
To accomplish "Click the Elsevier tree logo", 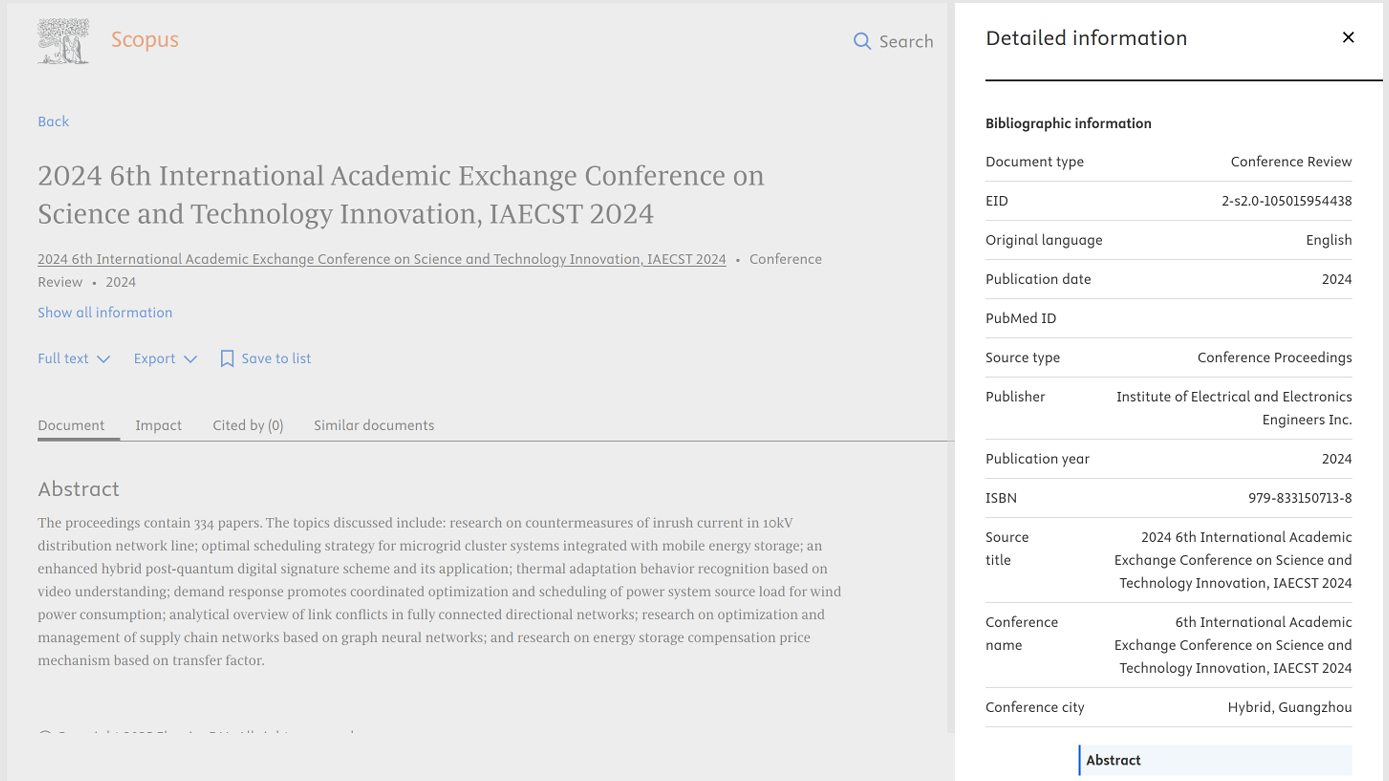I will [63, 41].
